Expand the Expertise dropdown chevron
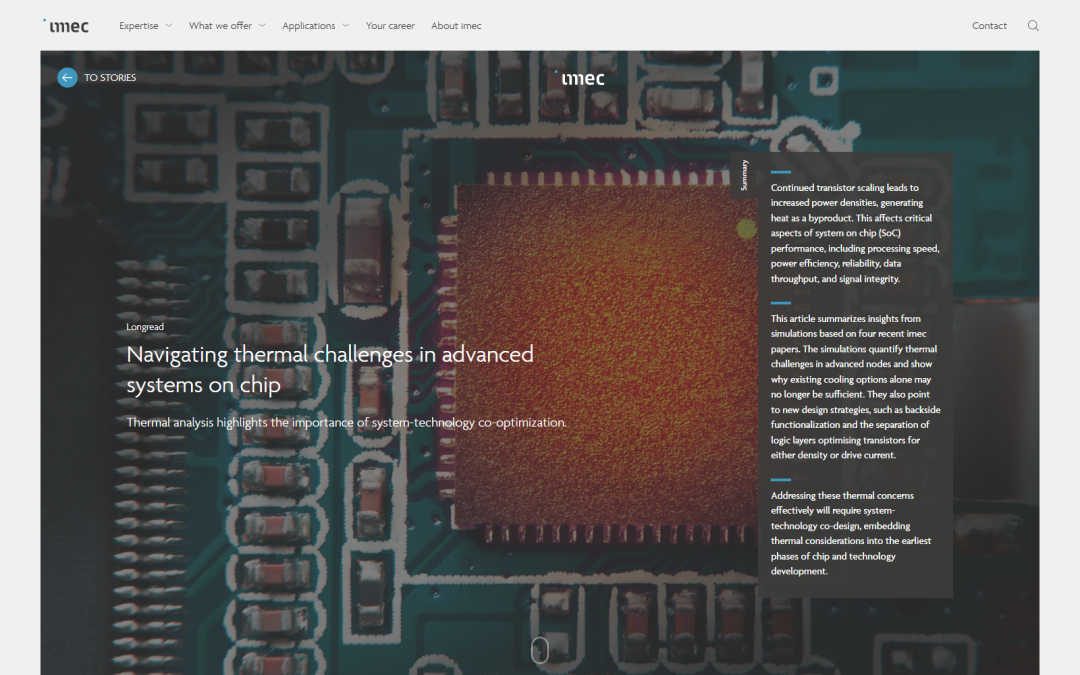Screen dimensions: 1080x675 coord(169,25)
